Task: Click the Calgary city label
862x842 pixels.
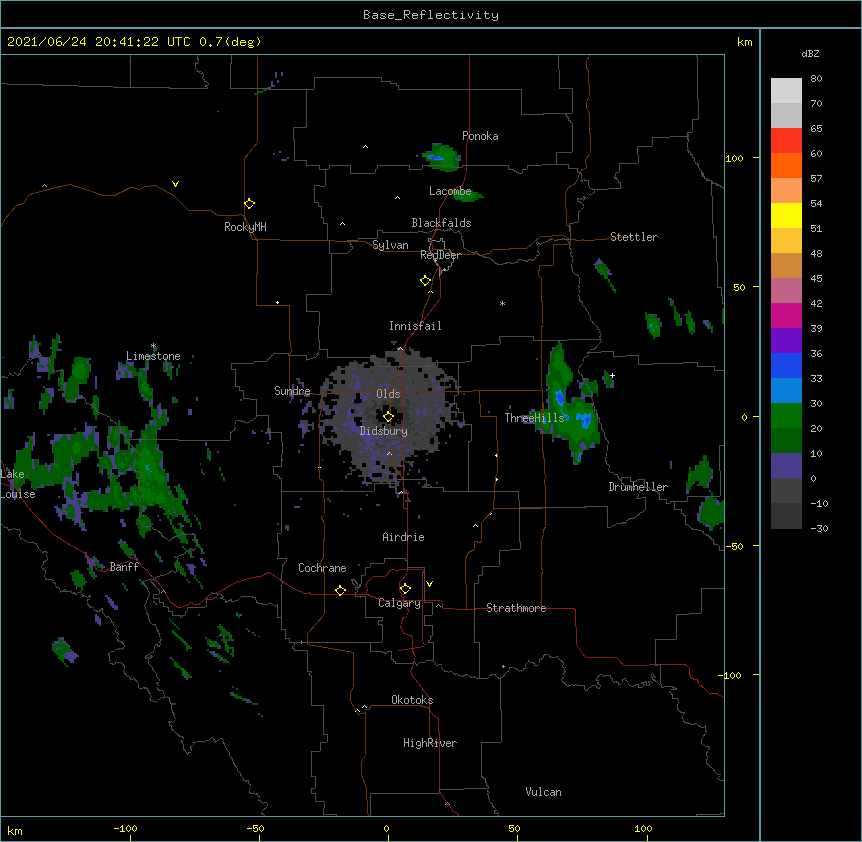Action: click(x=399, y=603)
